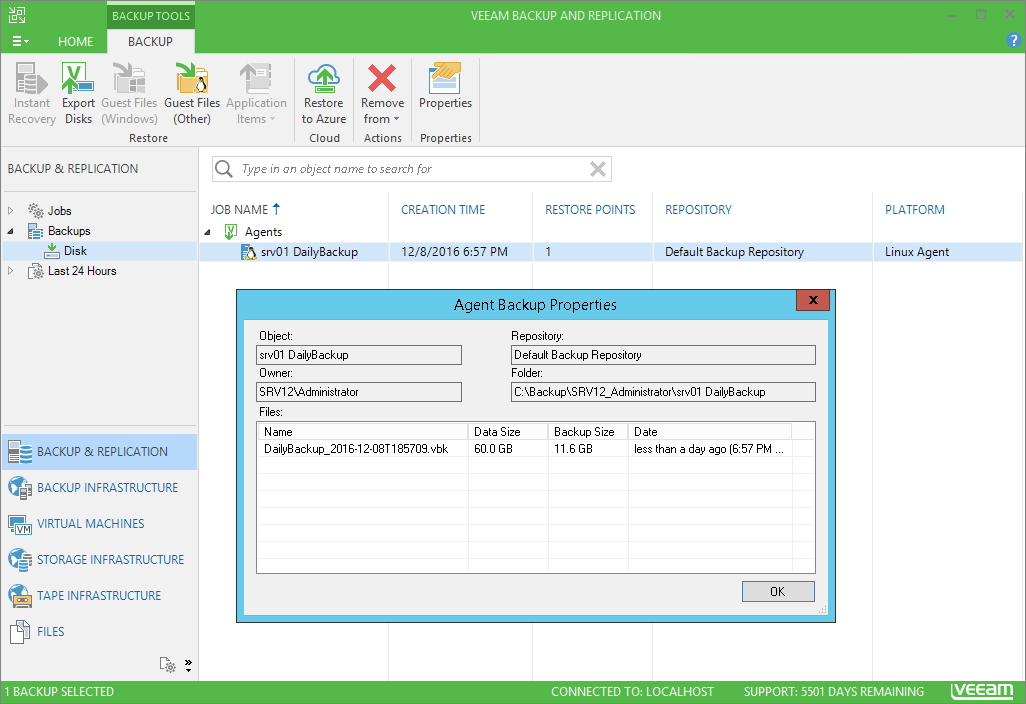Switch to the HOME ribbon tab
Screen dimensions: 1026x704
point(75,41)
